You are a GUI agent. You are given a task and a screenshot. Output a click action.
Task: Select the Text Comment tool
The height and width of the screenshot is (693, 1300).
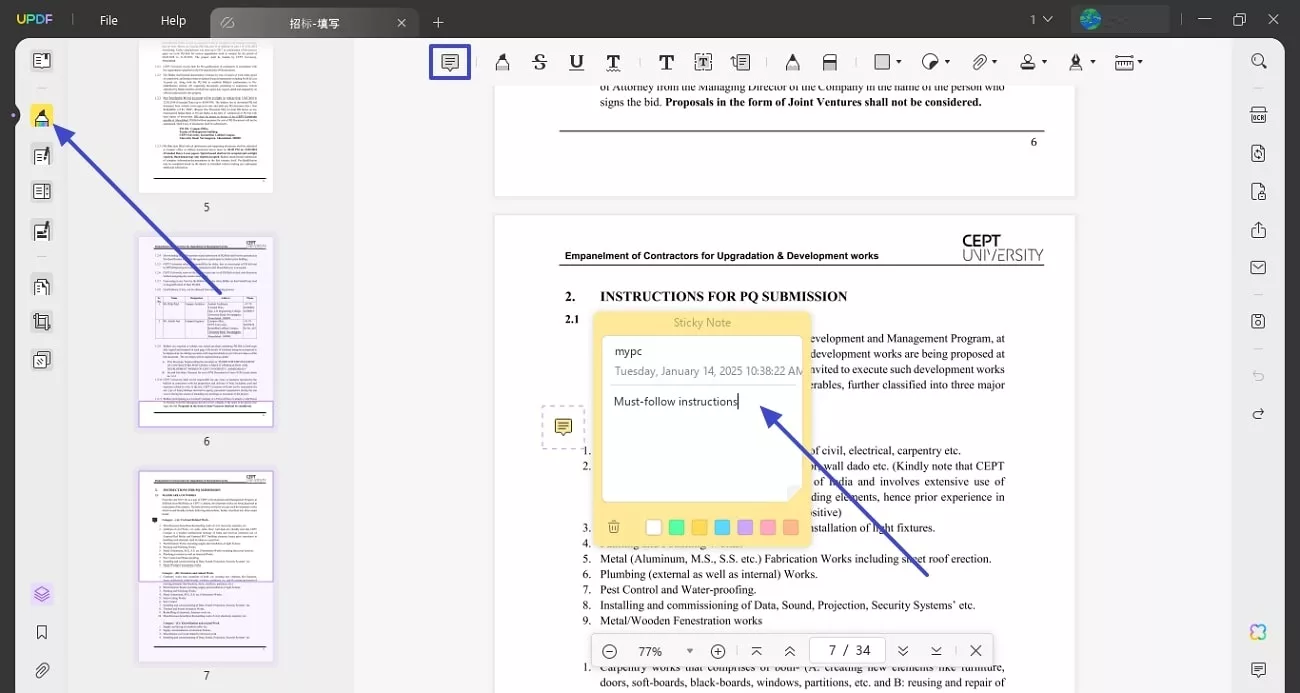[x=666, y=62]
